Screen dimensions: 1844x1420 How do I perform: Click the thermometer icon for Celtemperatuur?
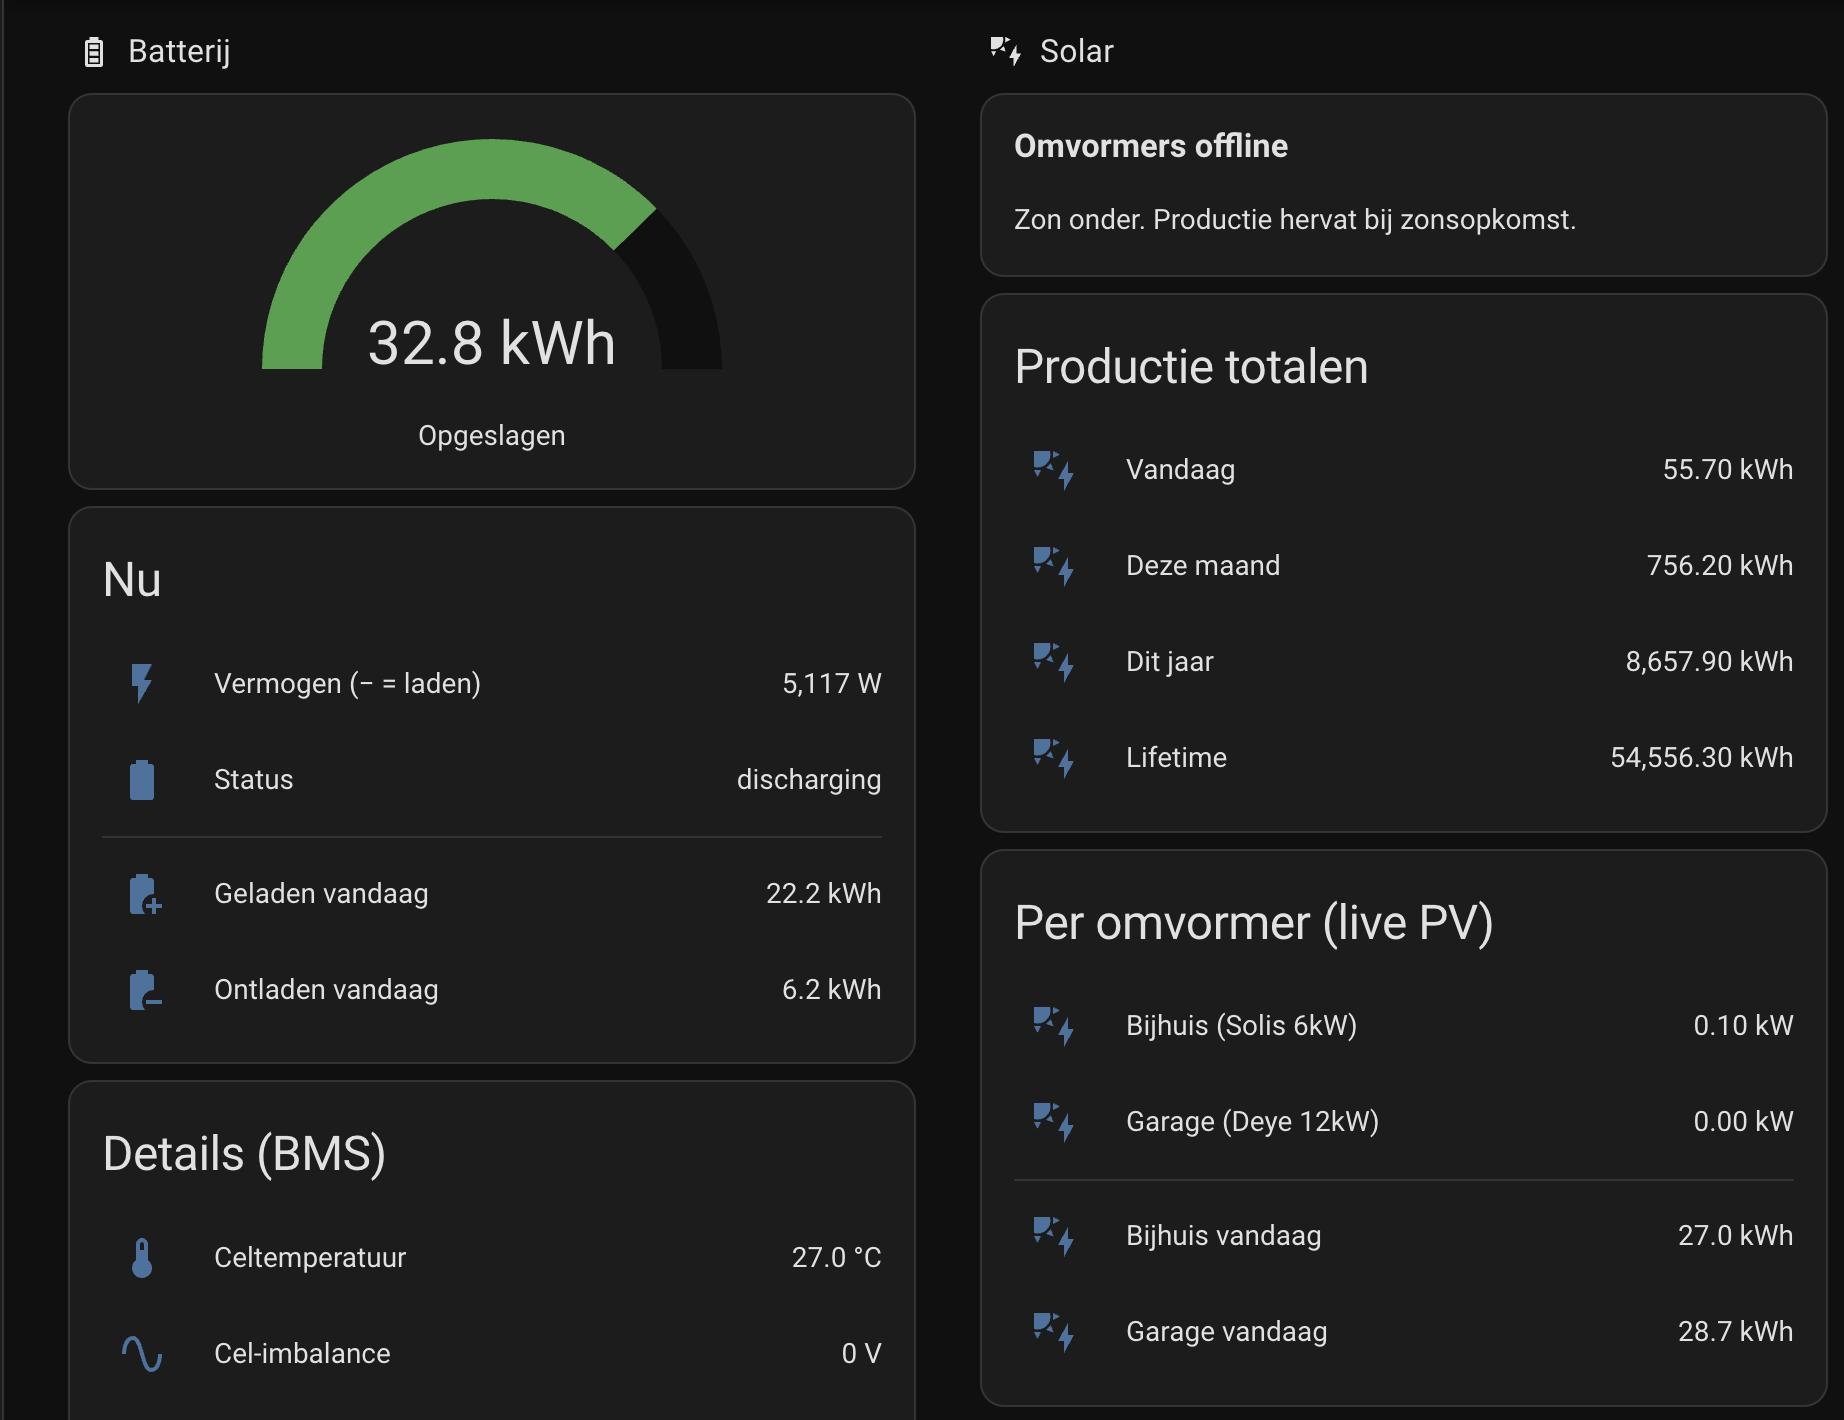tap(142, 1258)
